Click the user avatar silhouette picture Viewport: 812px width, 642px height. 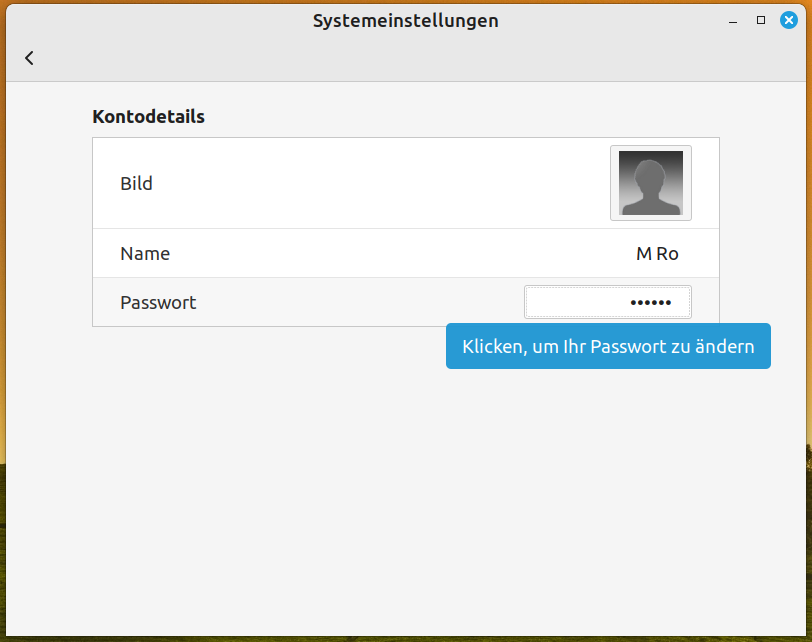click(x=650, y=183)
